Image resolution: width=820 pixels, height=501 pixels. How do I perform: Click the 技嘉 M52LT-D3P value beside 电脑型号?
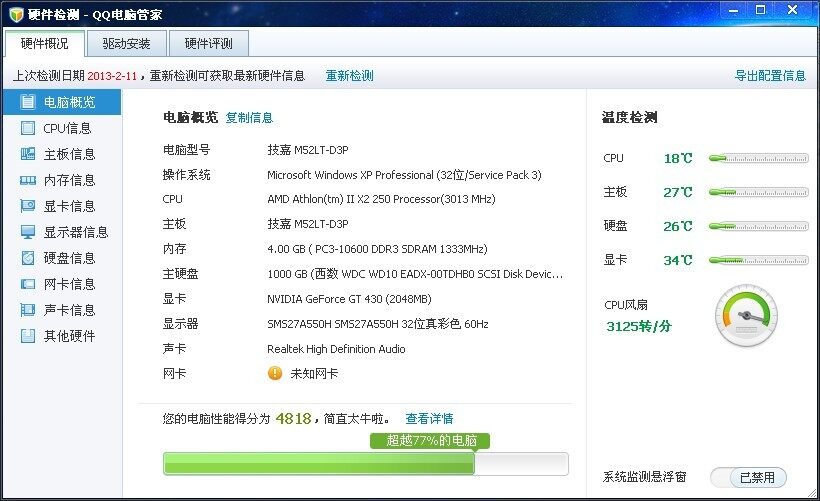308,150
